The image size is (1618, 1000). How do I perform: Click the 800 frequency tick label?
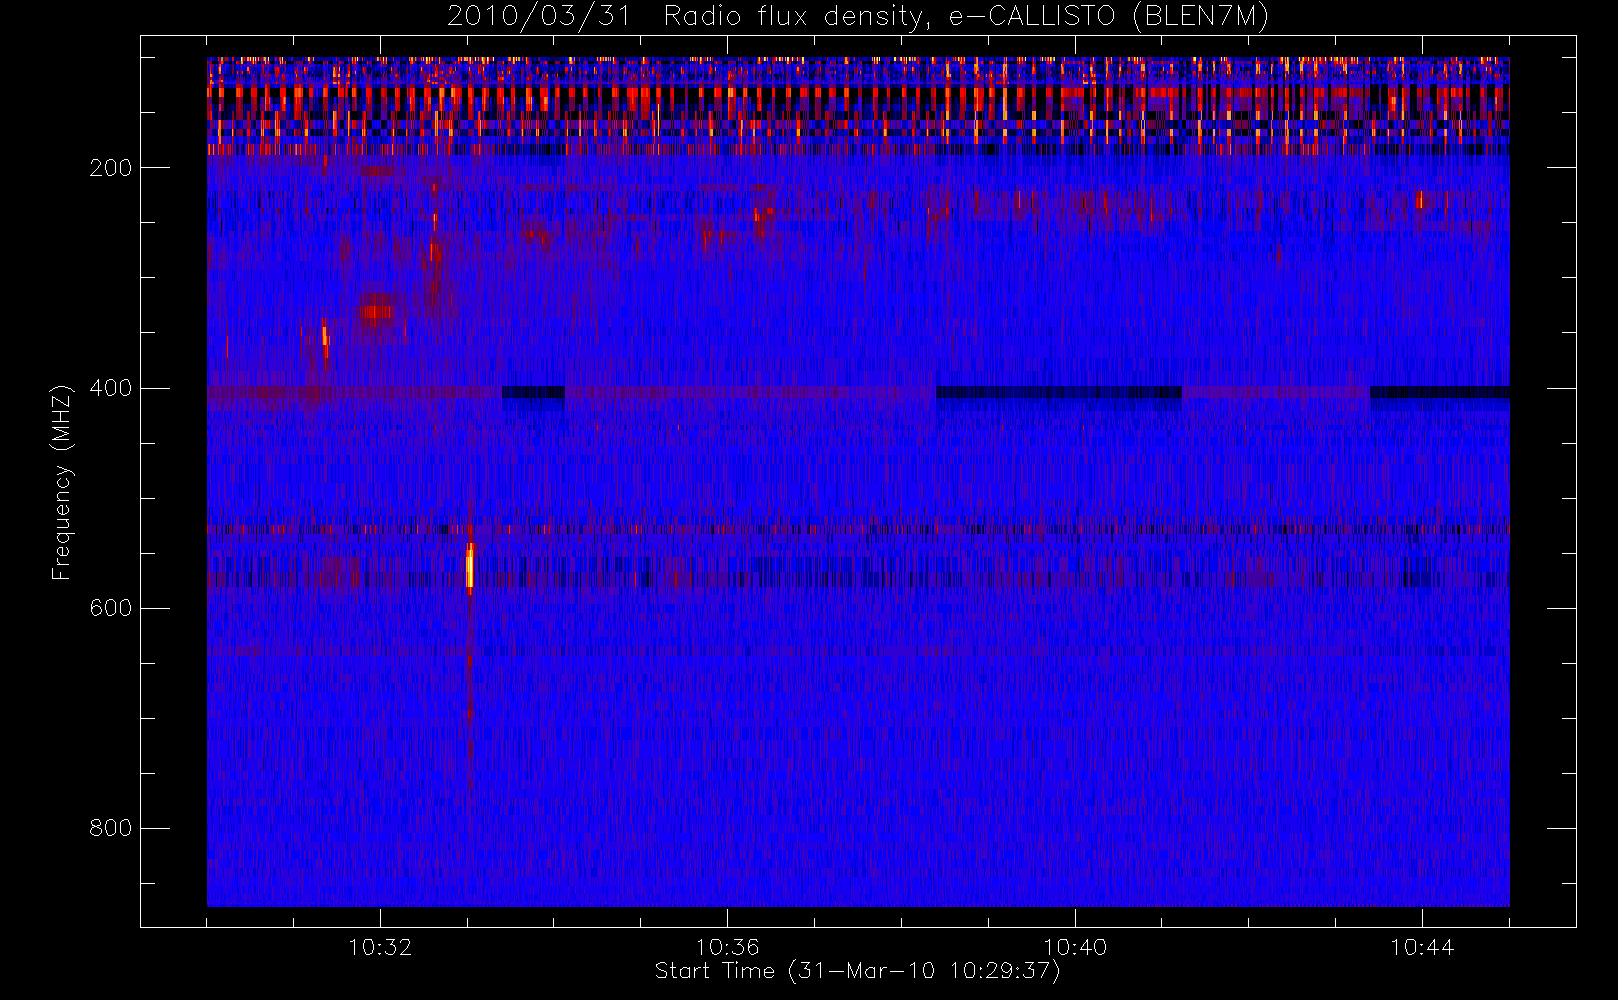(x=110, y=828)
